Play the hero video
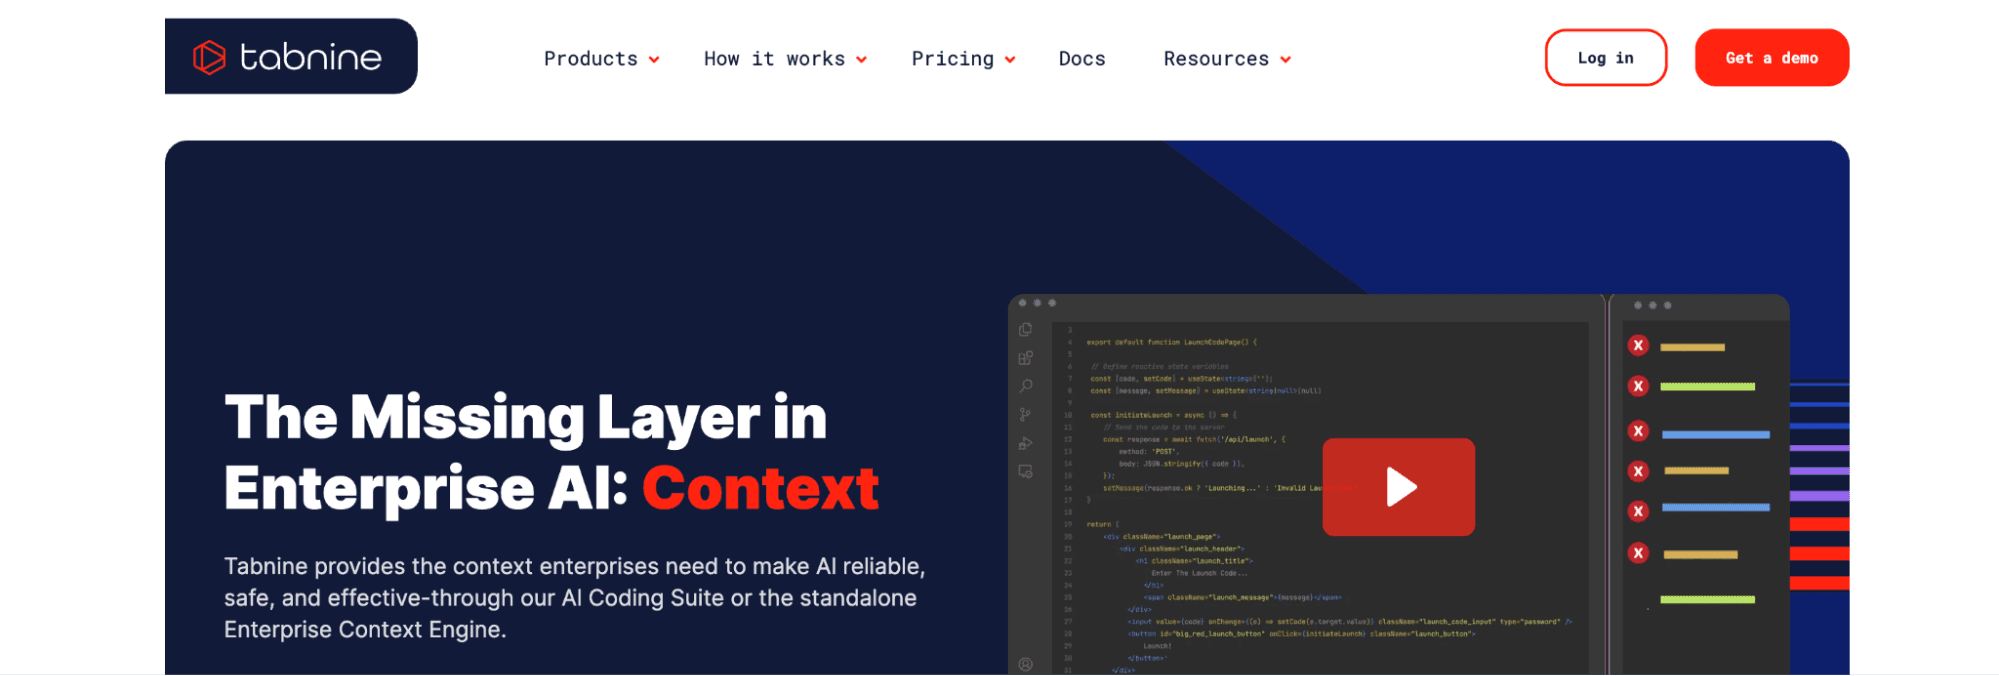 [1398, 487]
